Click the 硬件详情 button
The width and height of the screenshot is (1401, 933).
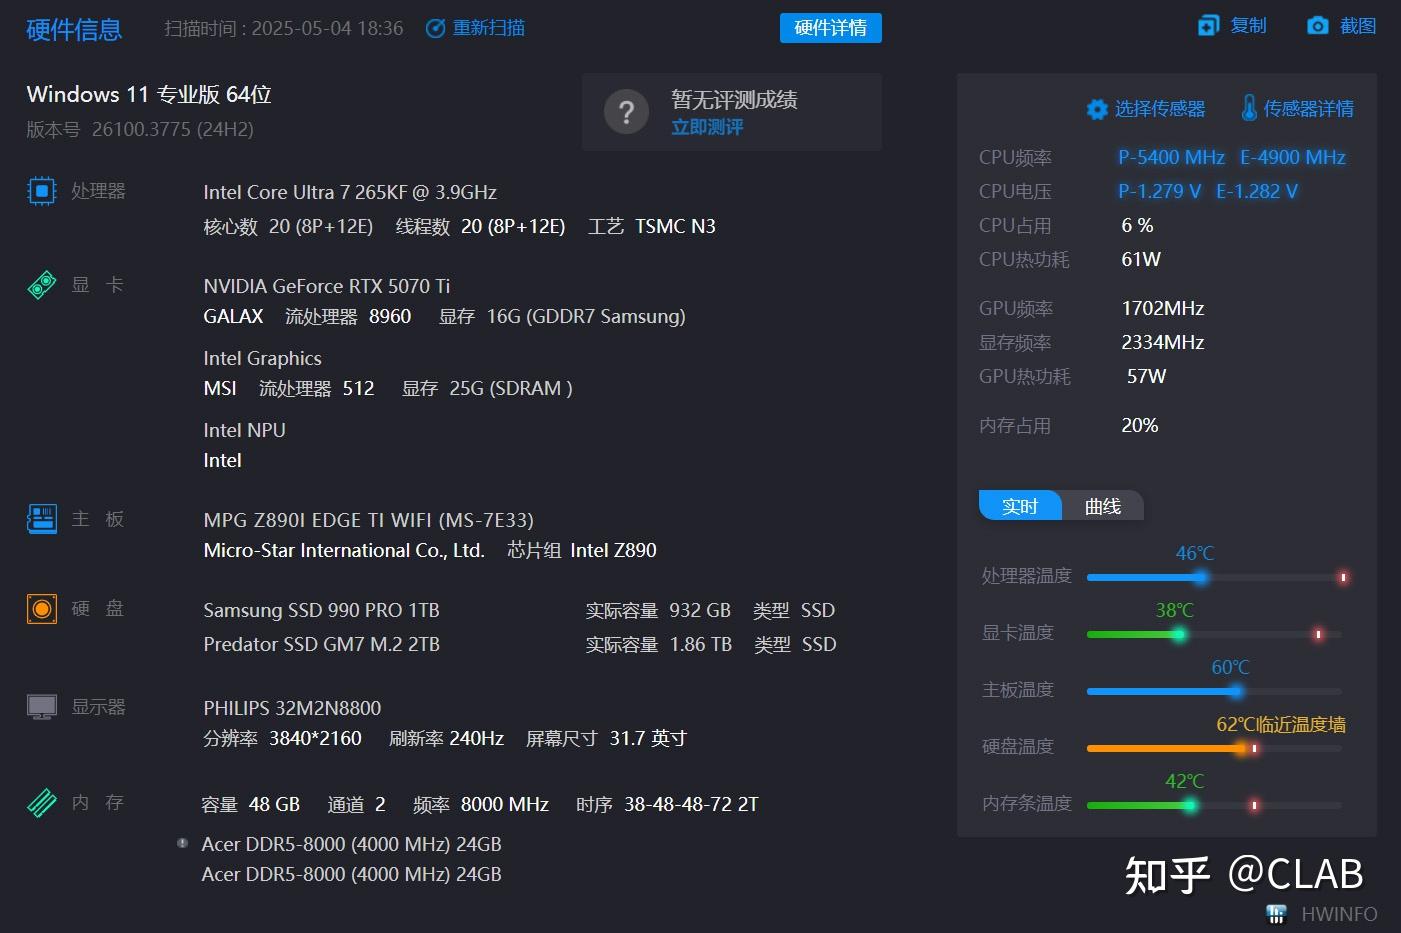pos(830,28)
